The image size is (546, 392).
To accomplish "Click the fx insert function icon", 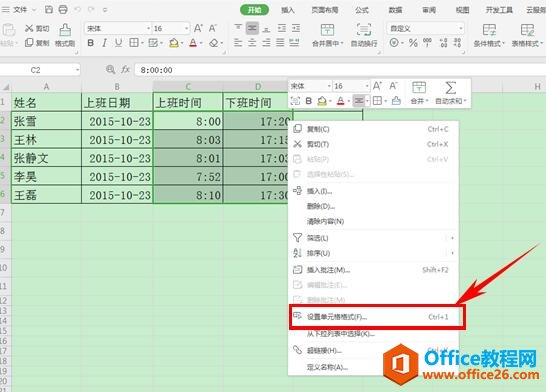I will (125, 70).
